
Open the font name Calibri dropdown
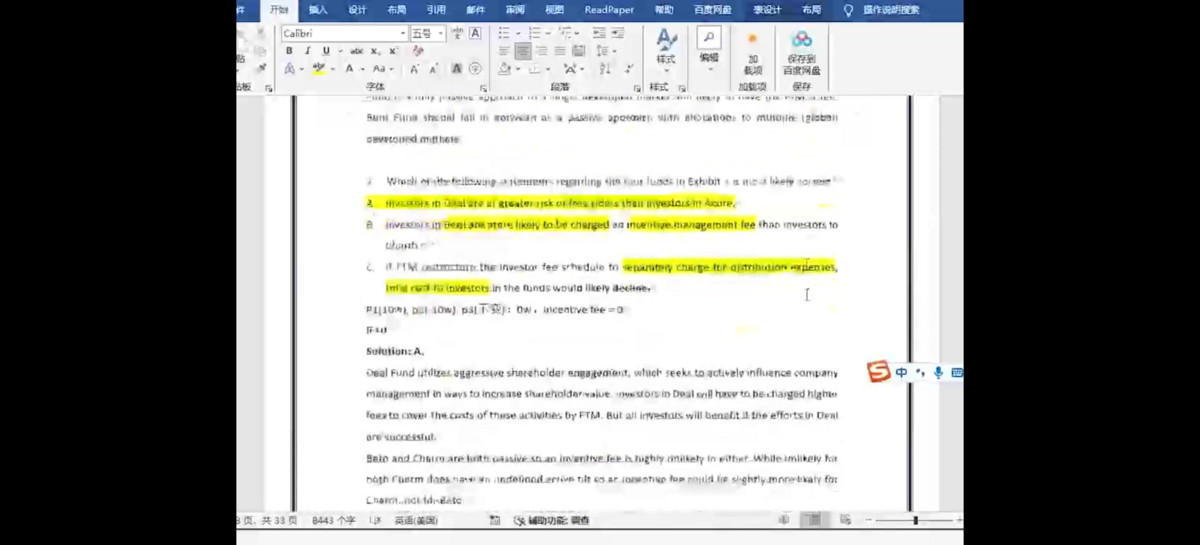coord(403,34)
